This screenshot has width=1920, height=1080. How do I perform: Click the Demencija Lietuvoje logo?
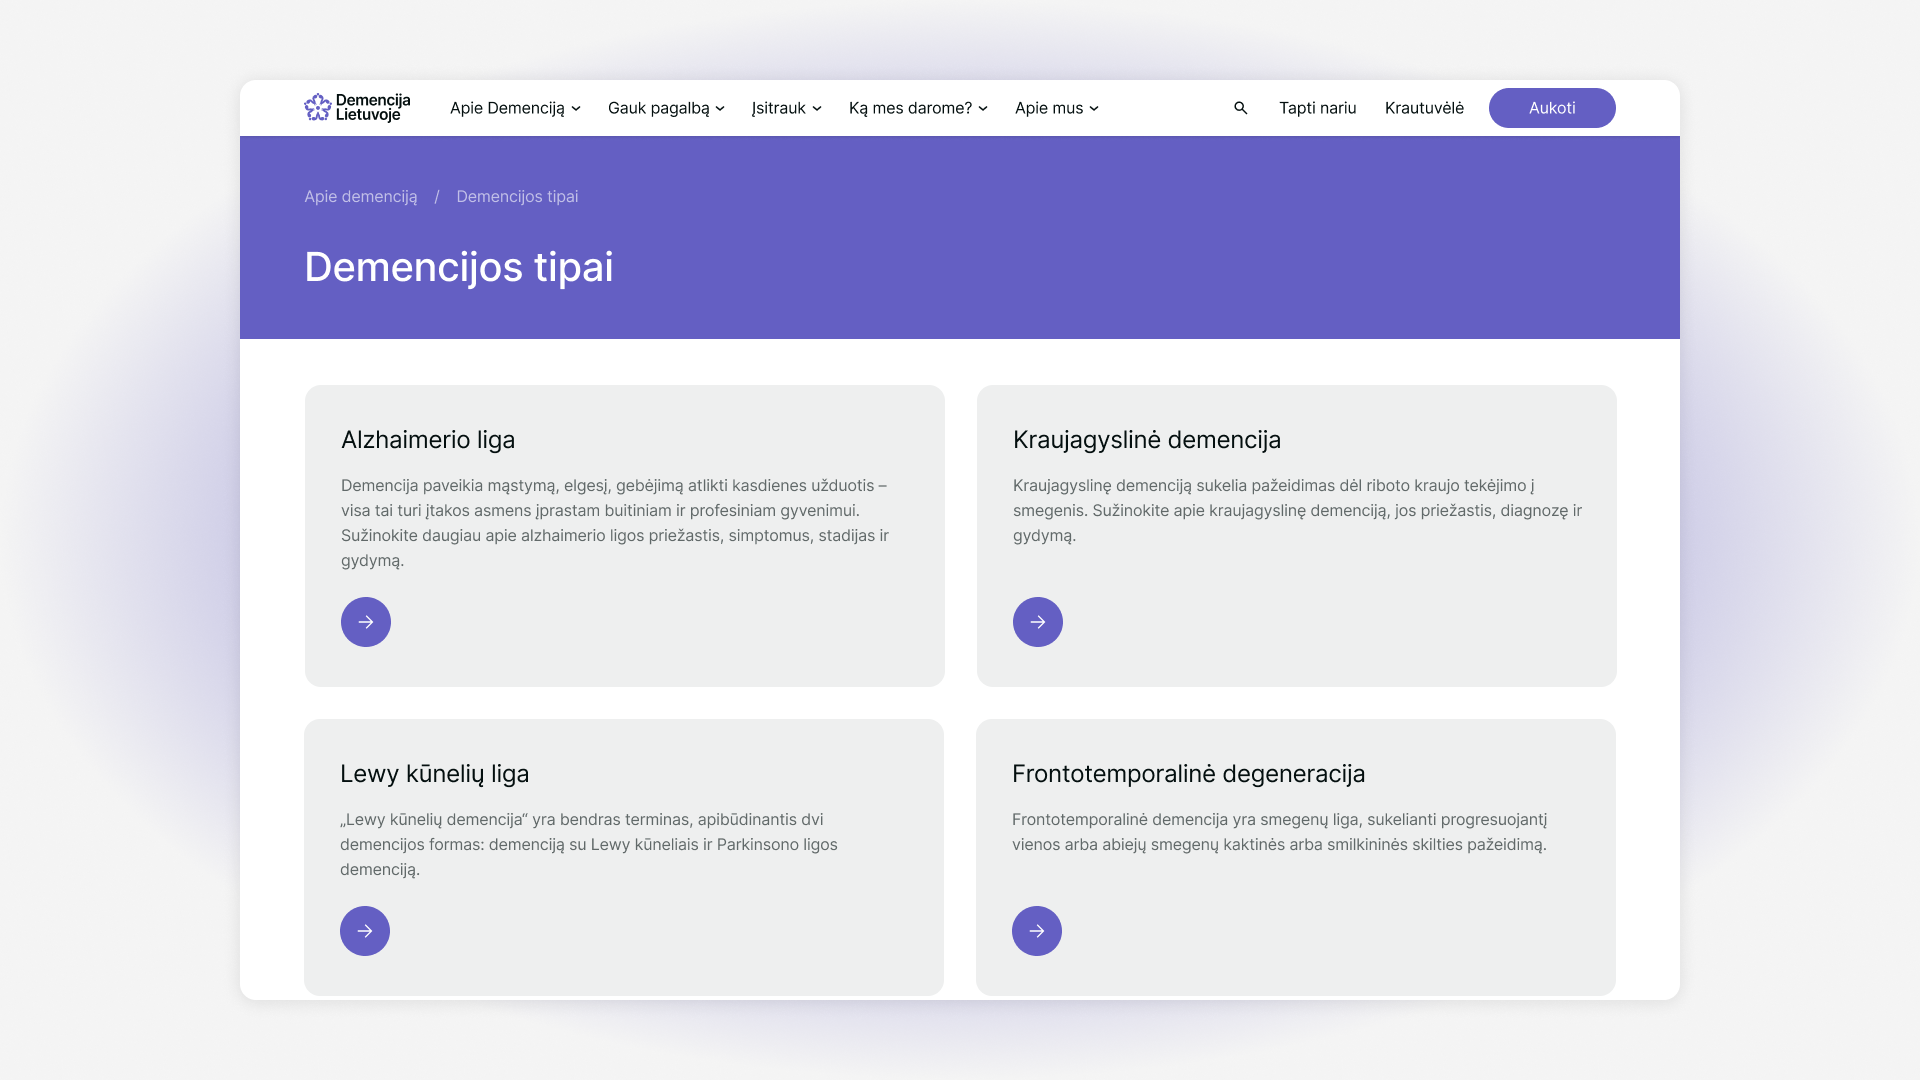[x=357, y=108]
